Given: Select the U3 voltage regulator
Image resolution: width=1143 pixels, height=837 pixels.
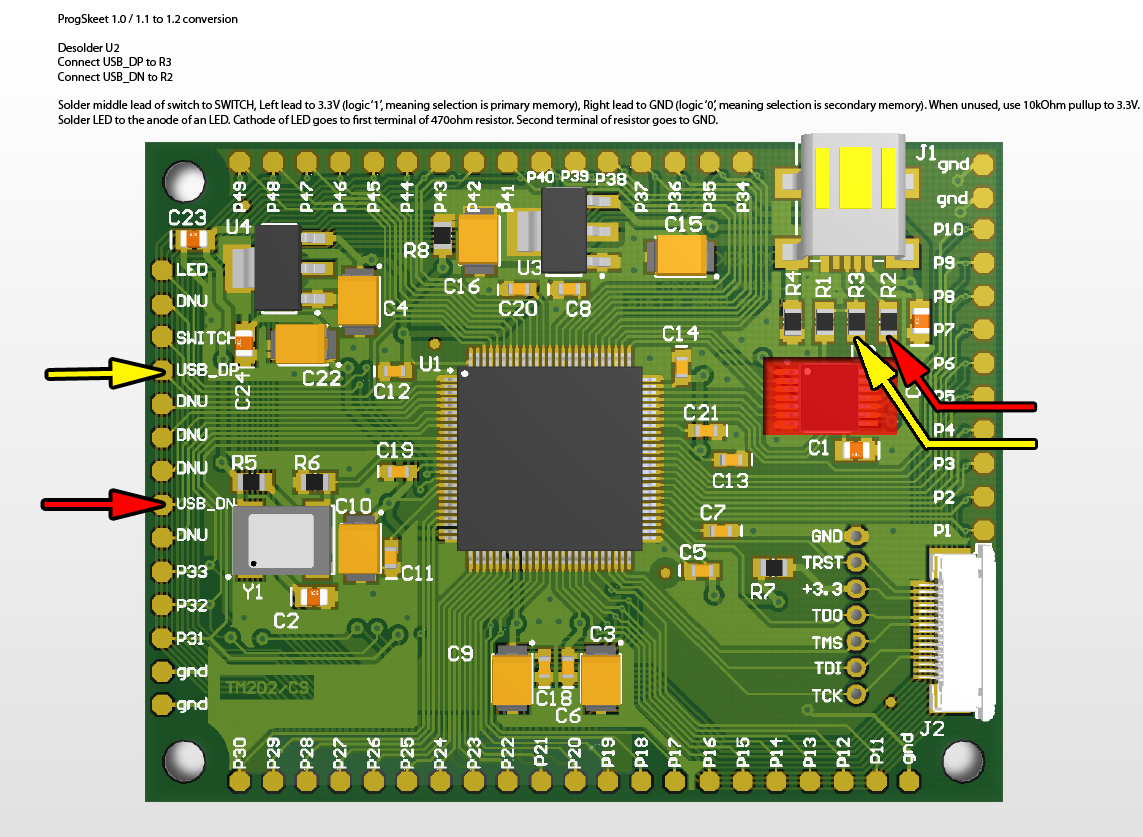Looking at the screenshot, I should (x=563, y=231).
